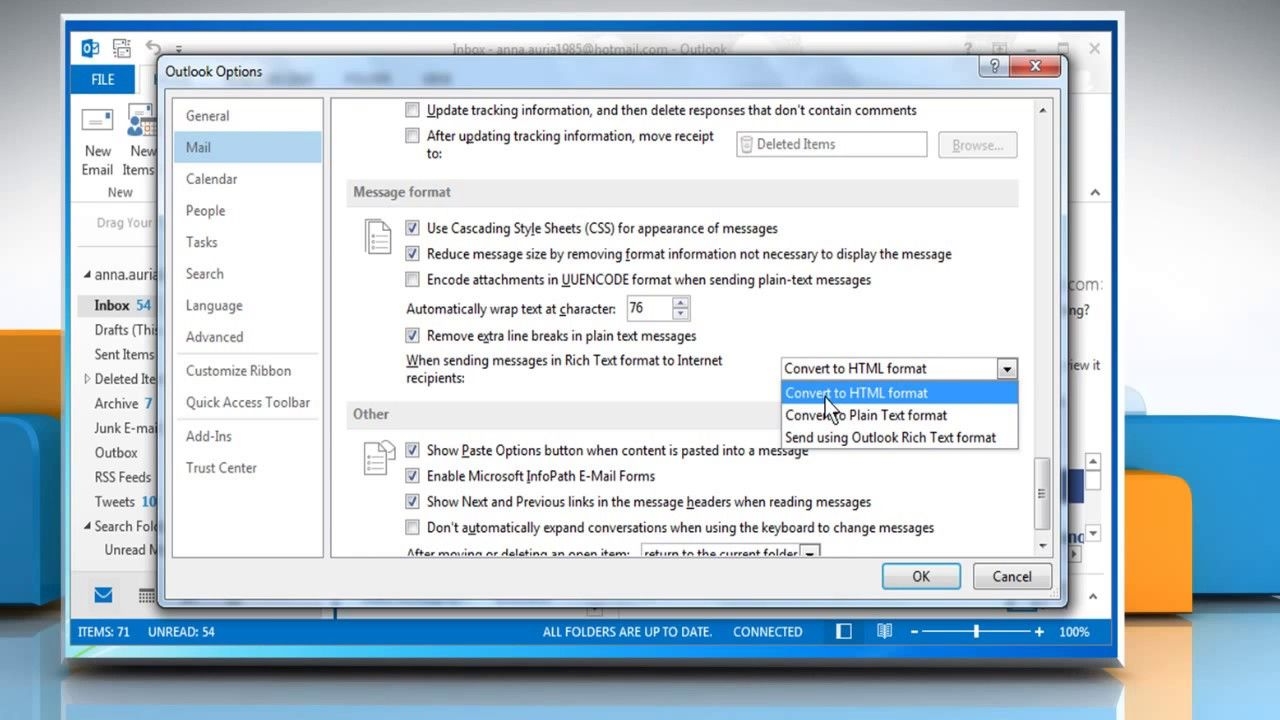Click the Outlook logo icon in title bar
Screen dimensions: 1280x720
point(90,48)
